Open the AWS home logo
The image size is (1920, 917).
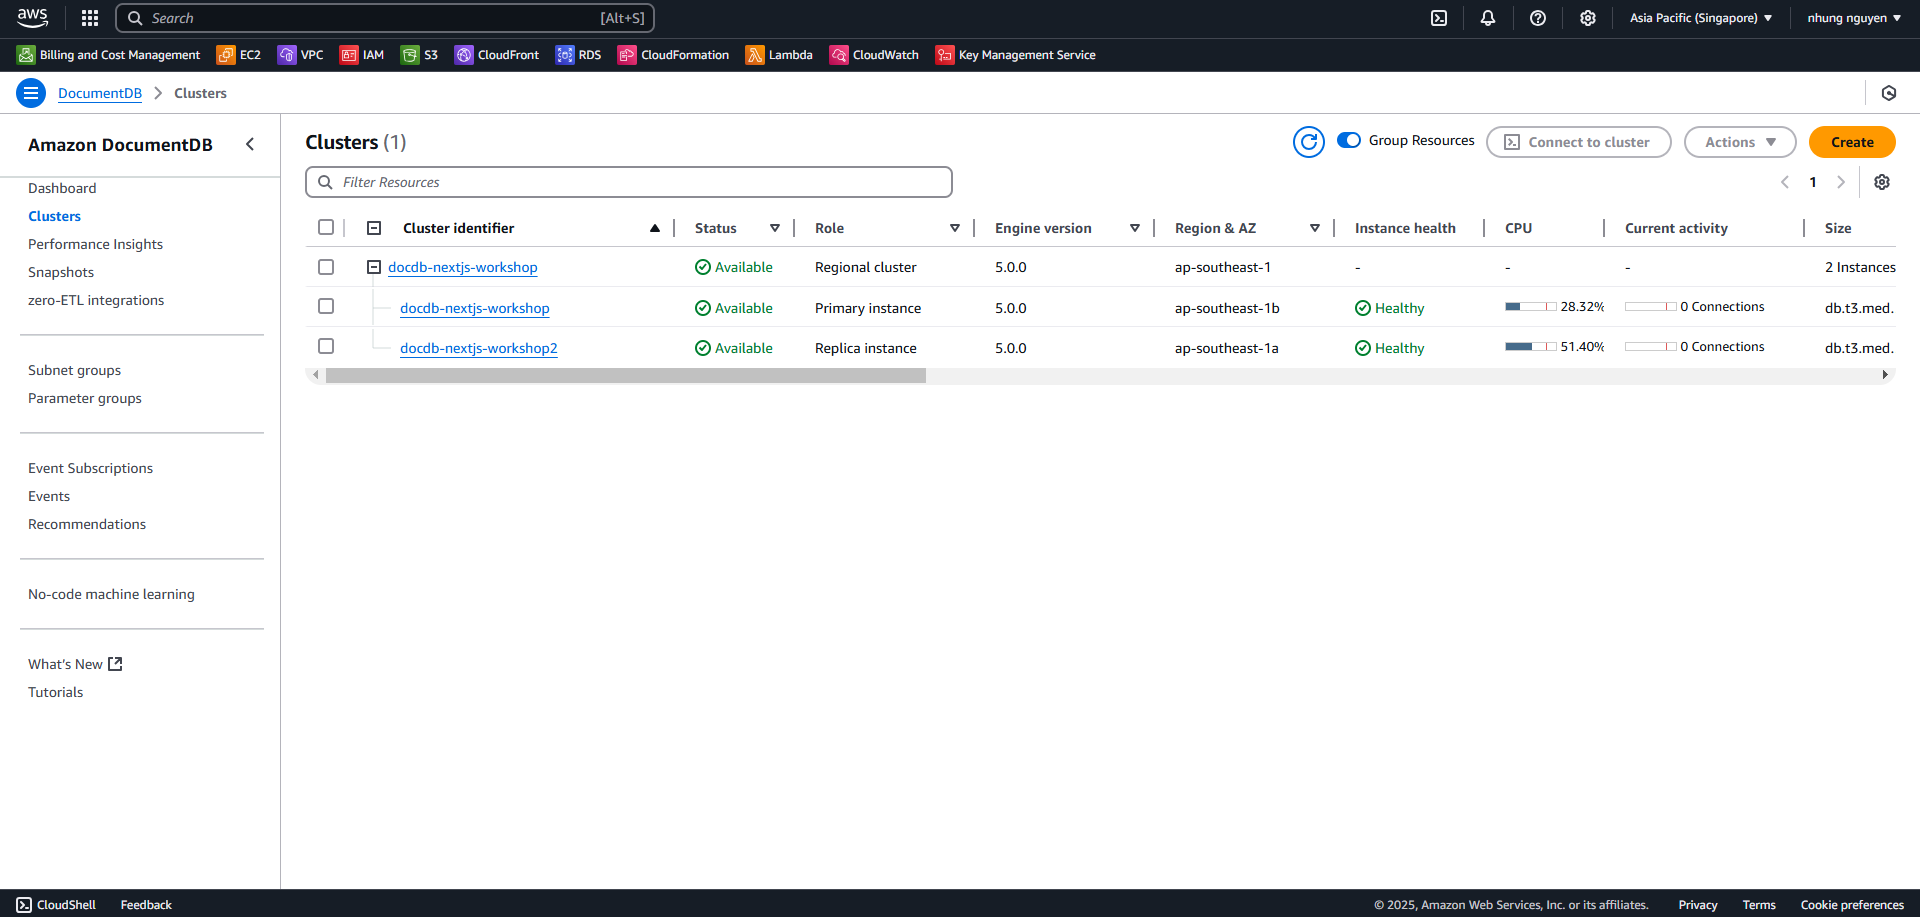click(x=32, y=17)
